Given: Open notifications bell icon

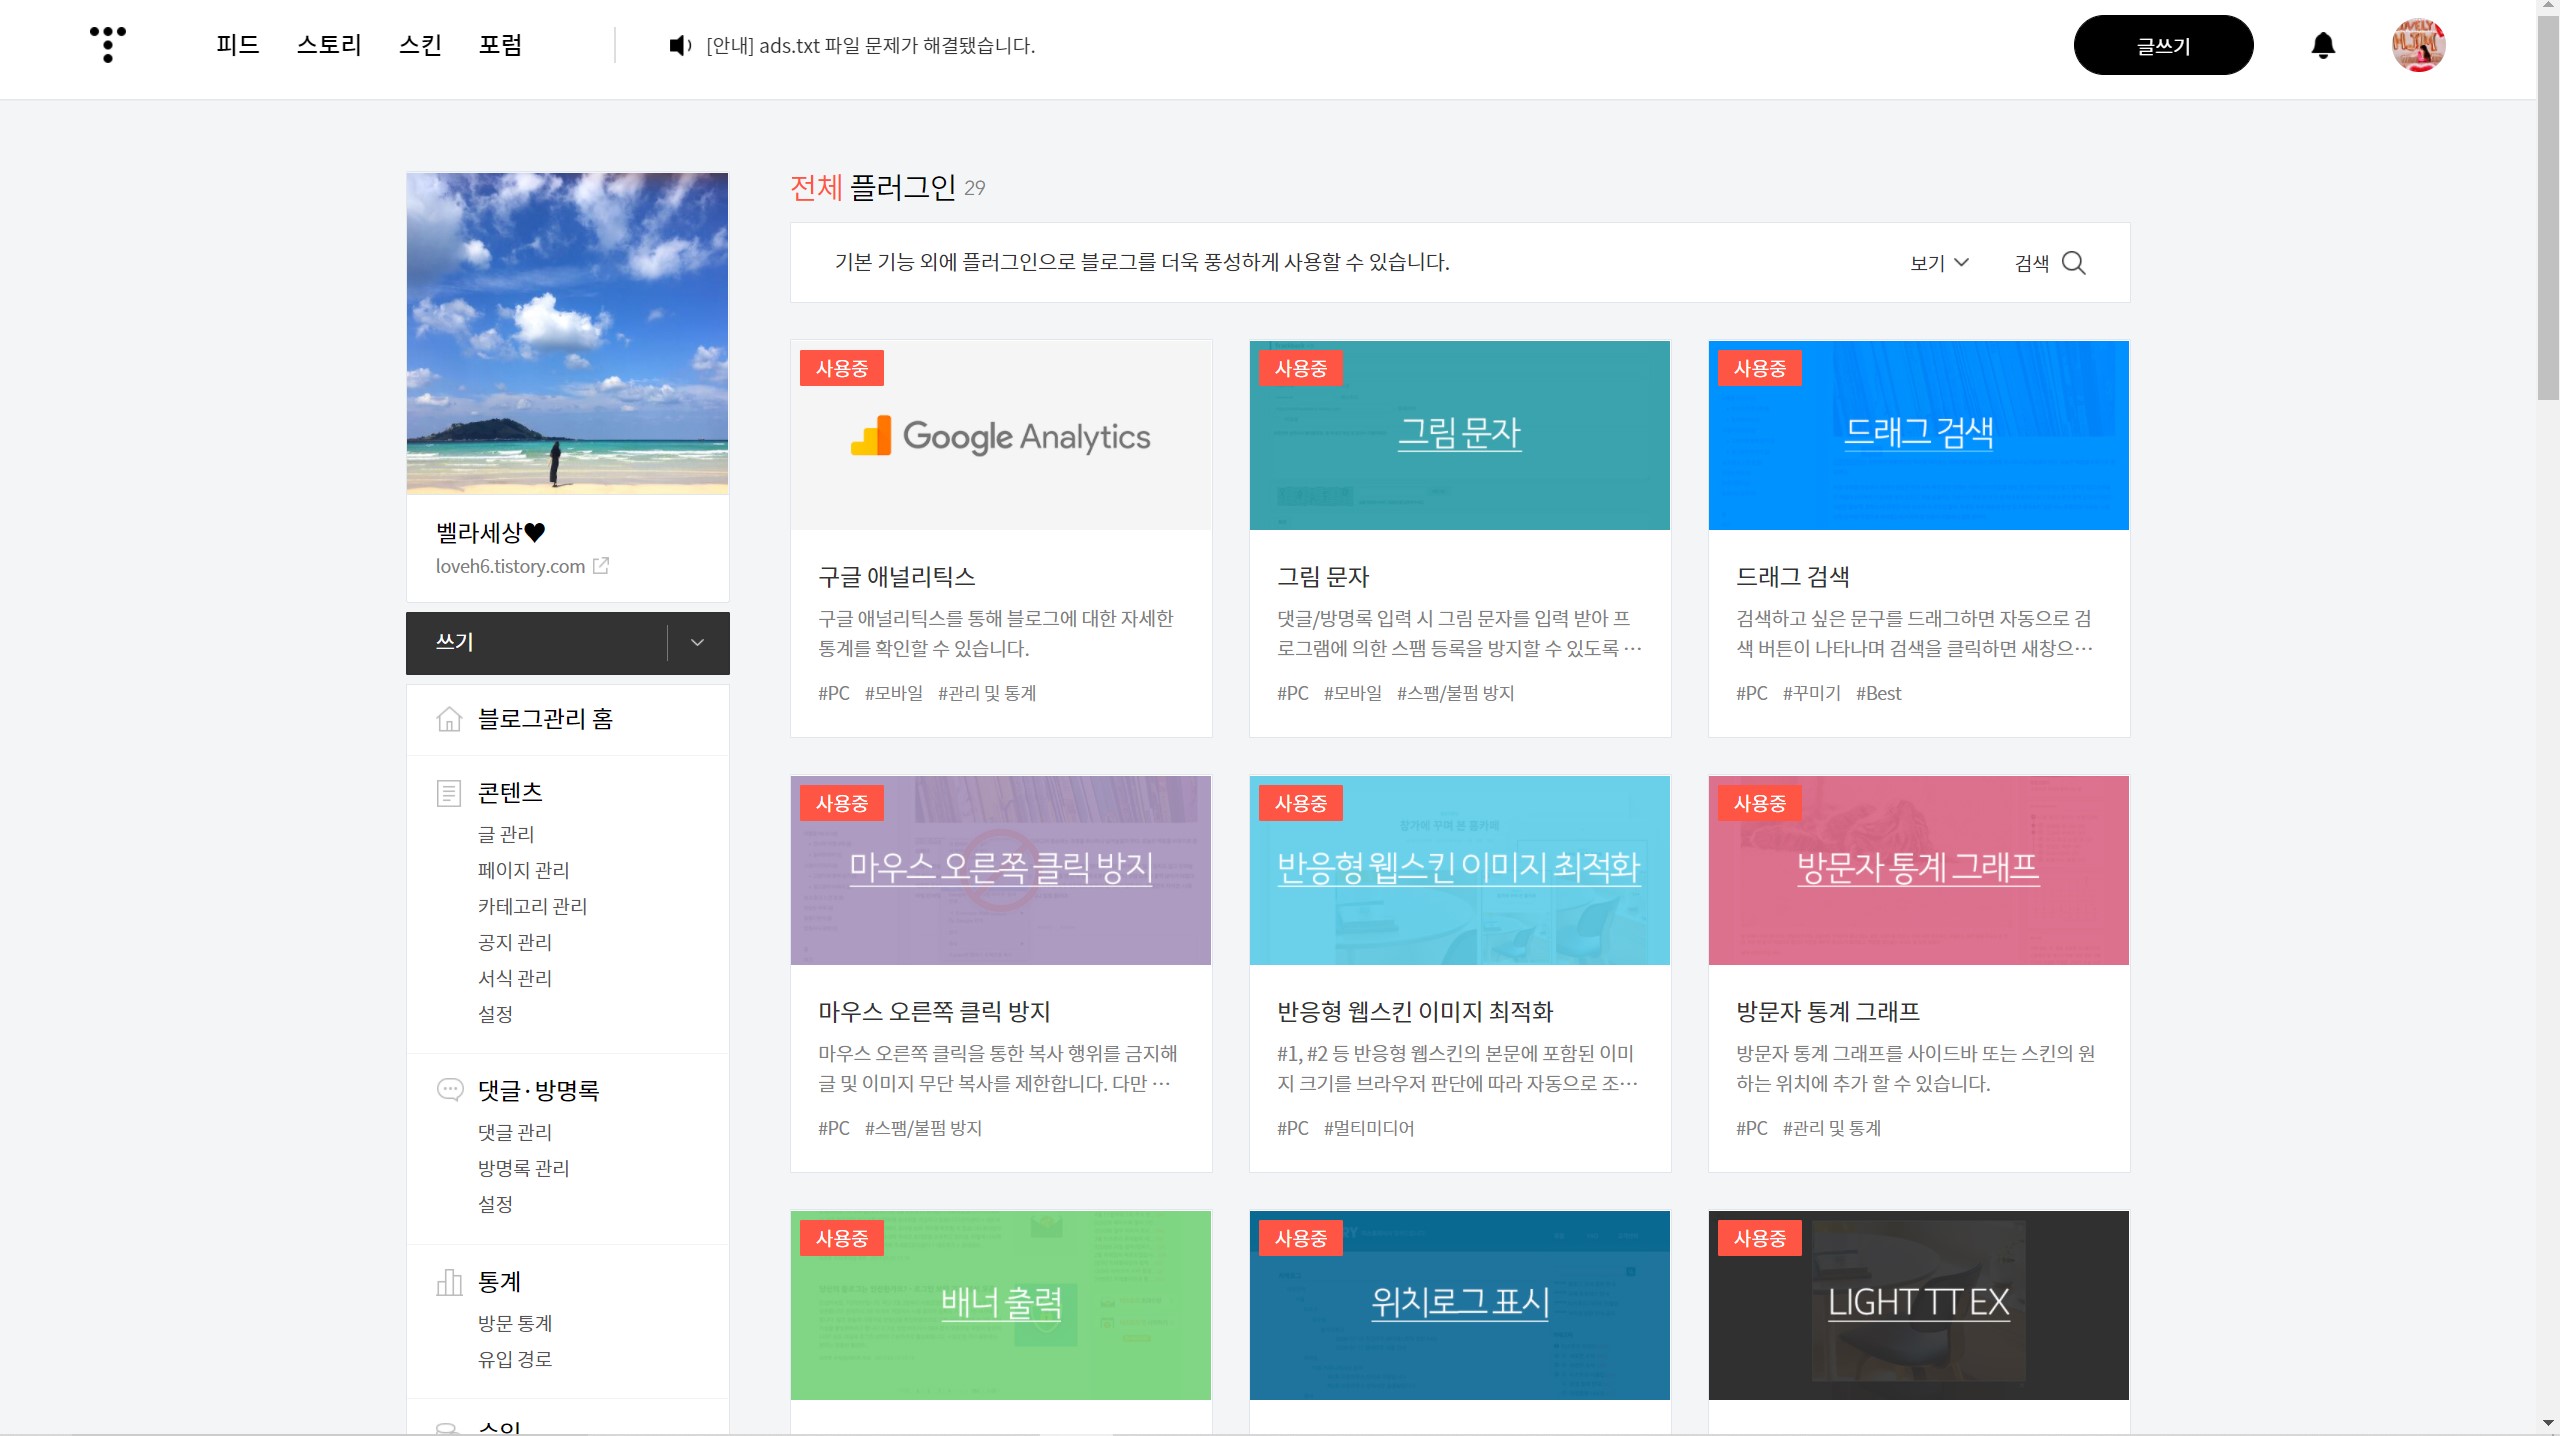Looking at the screenshot, I should coord(2323,45).
